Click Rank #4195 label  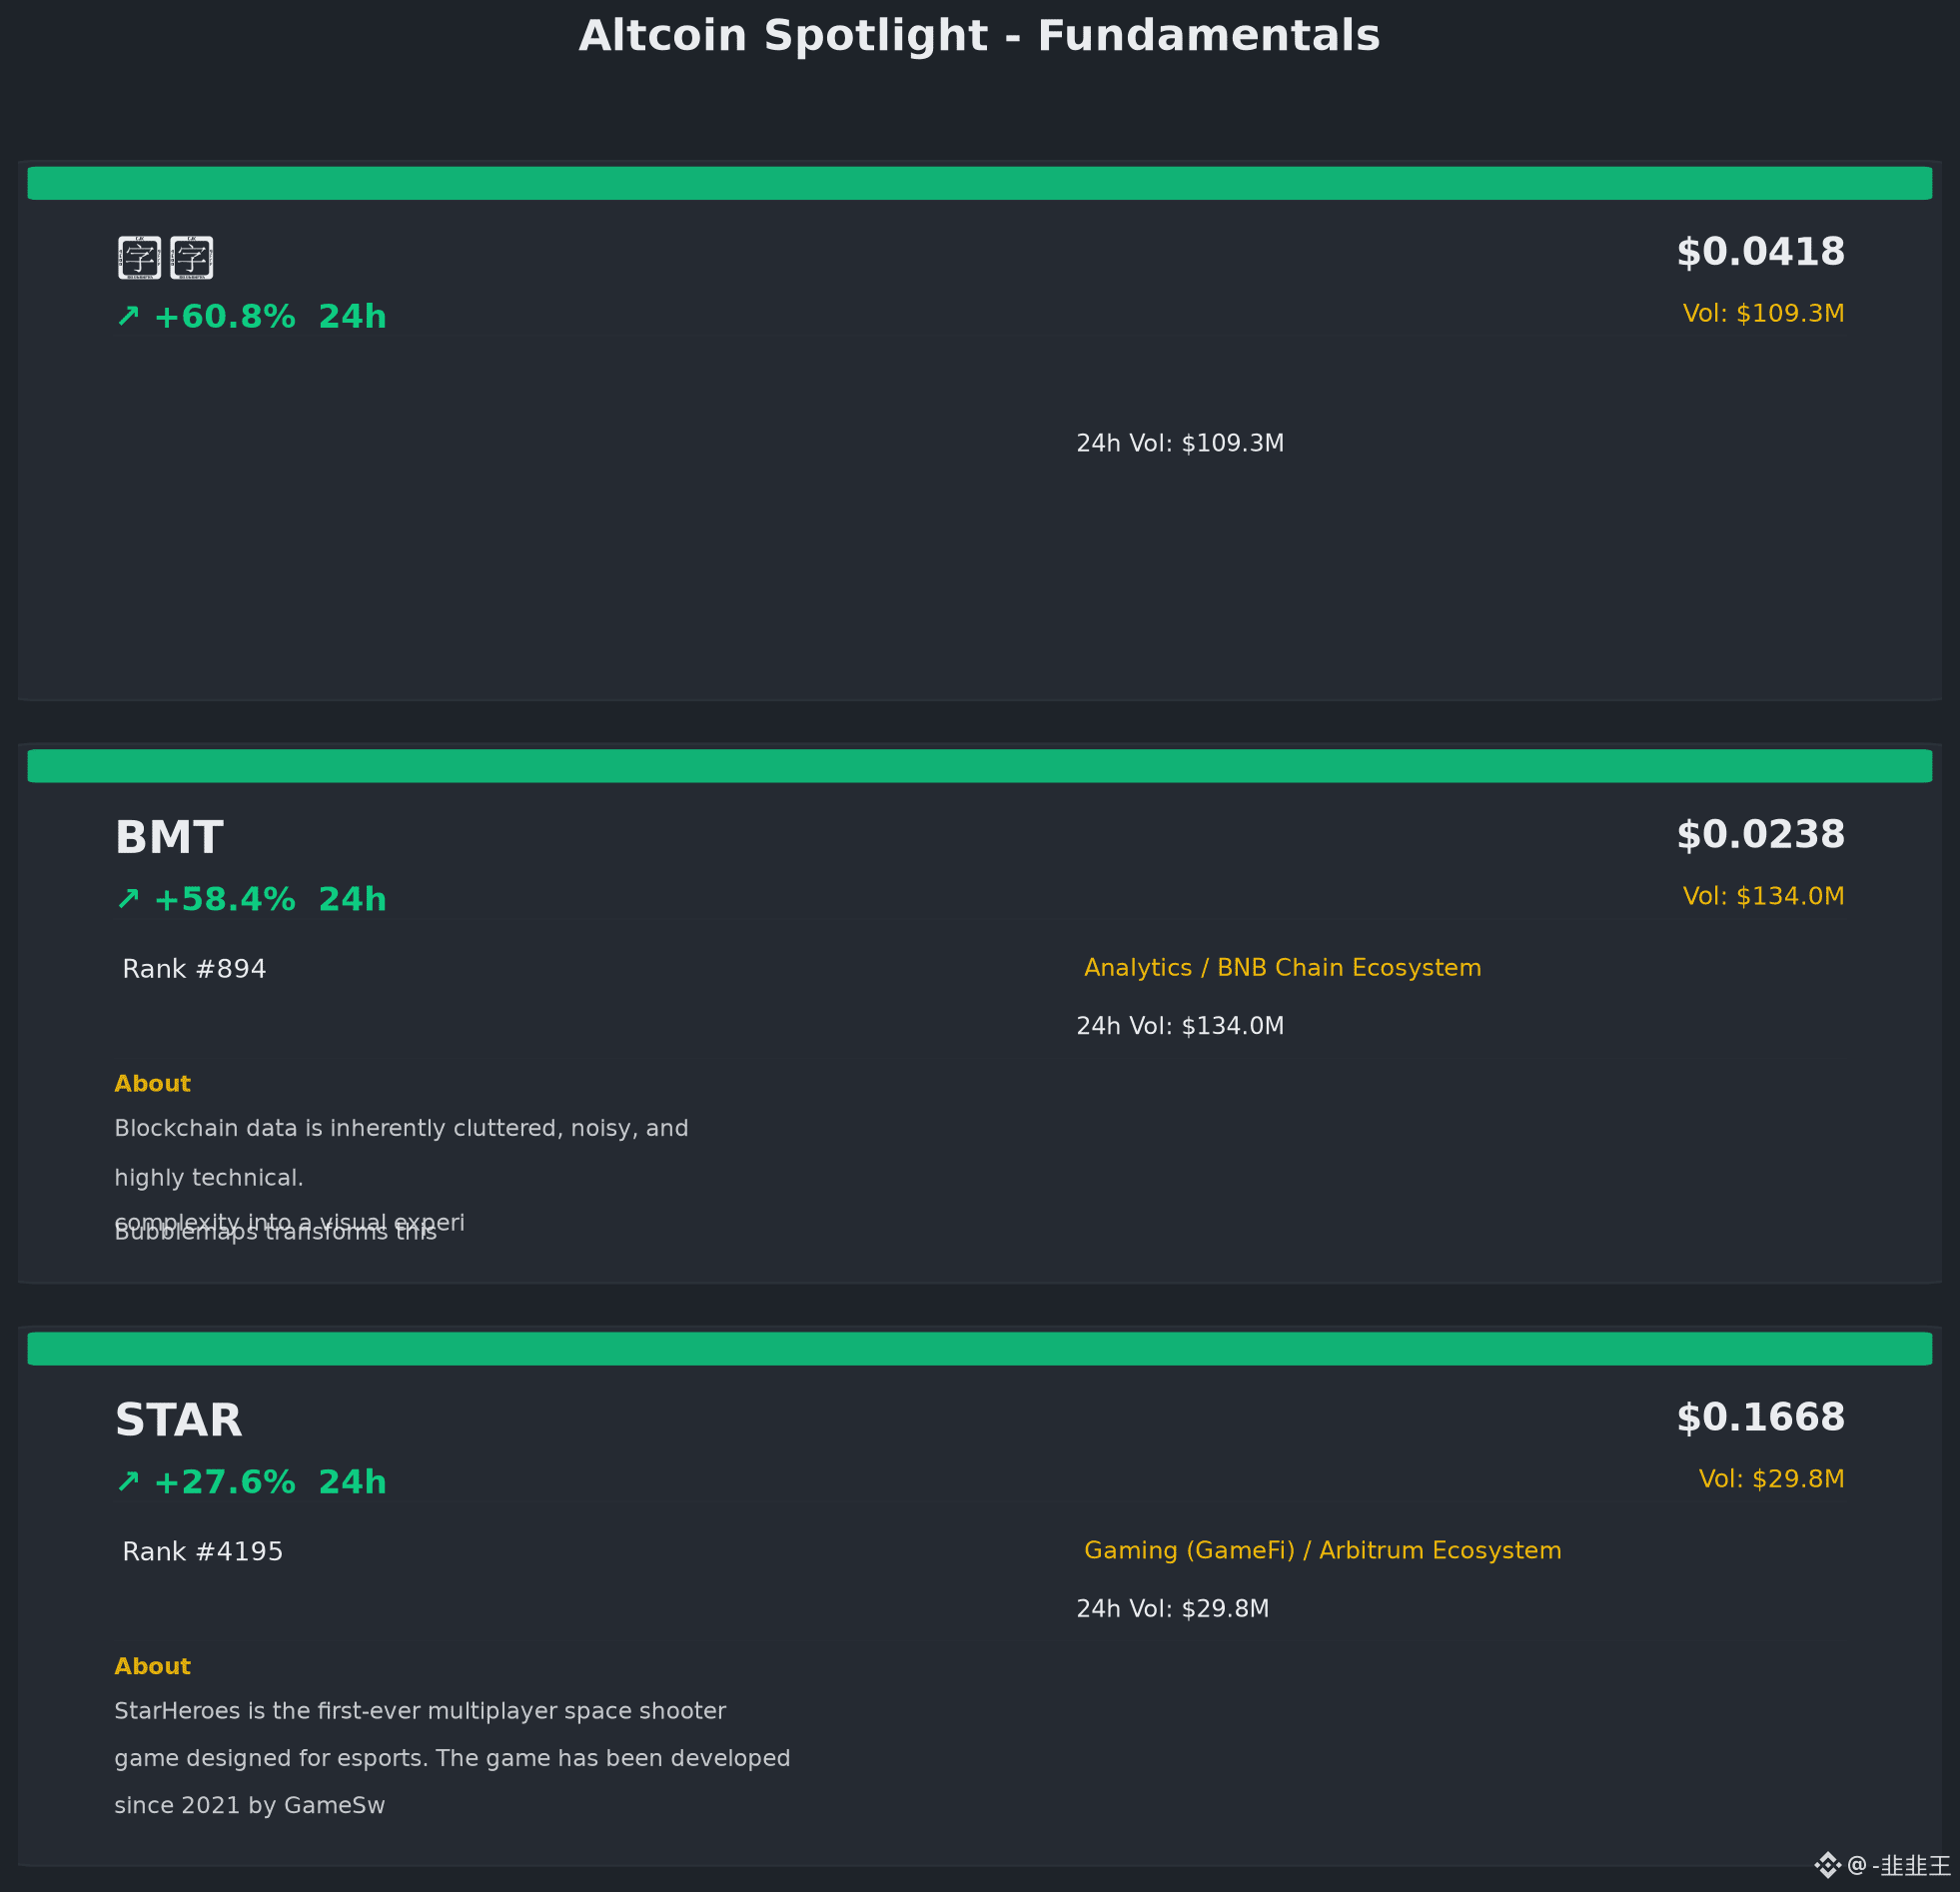(x=203, y=1552)
